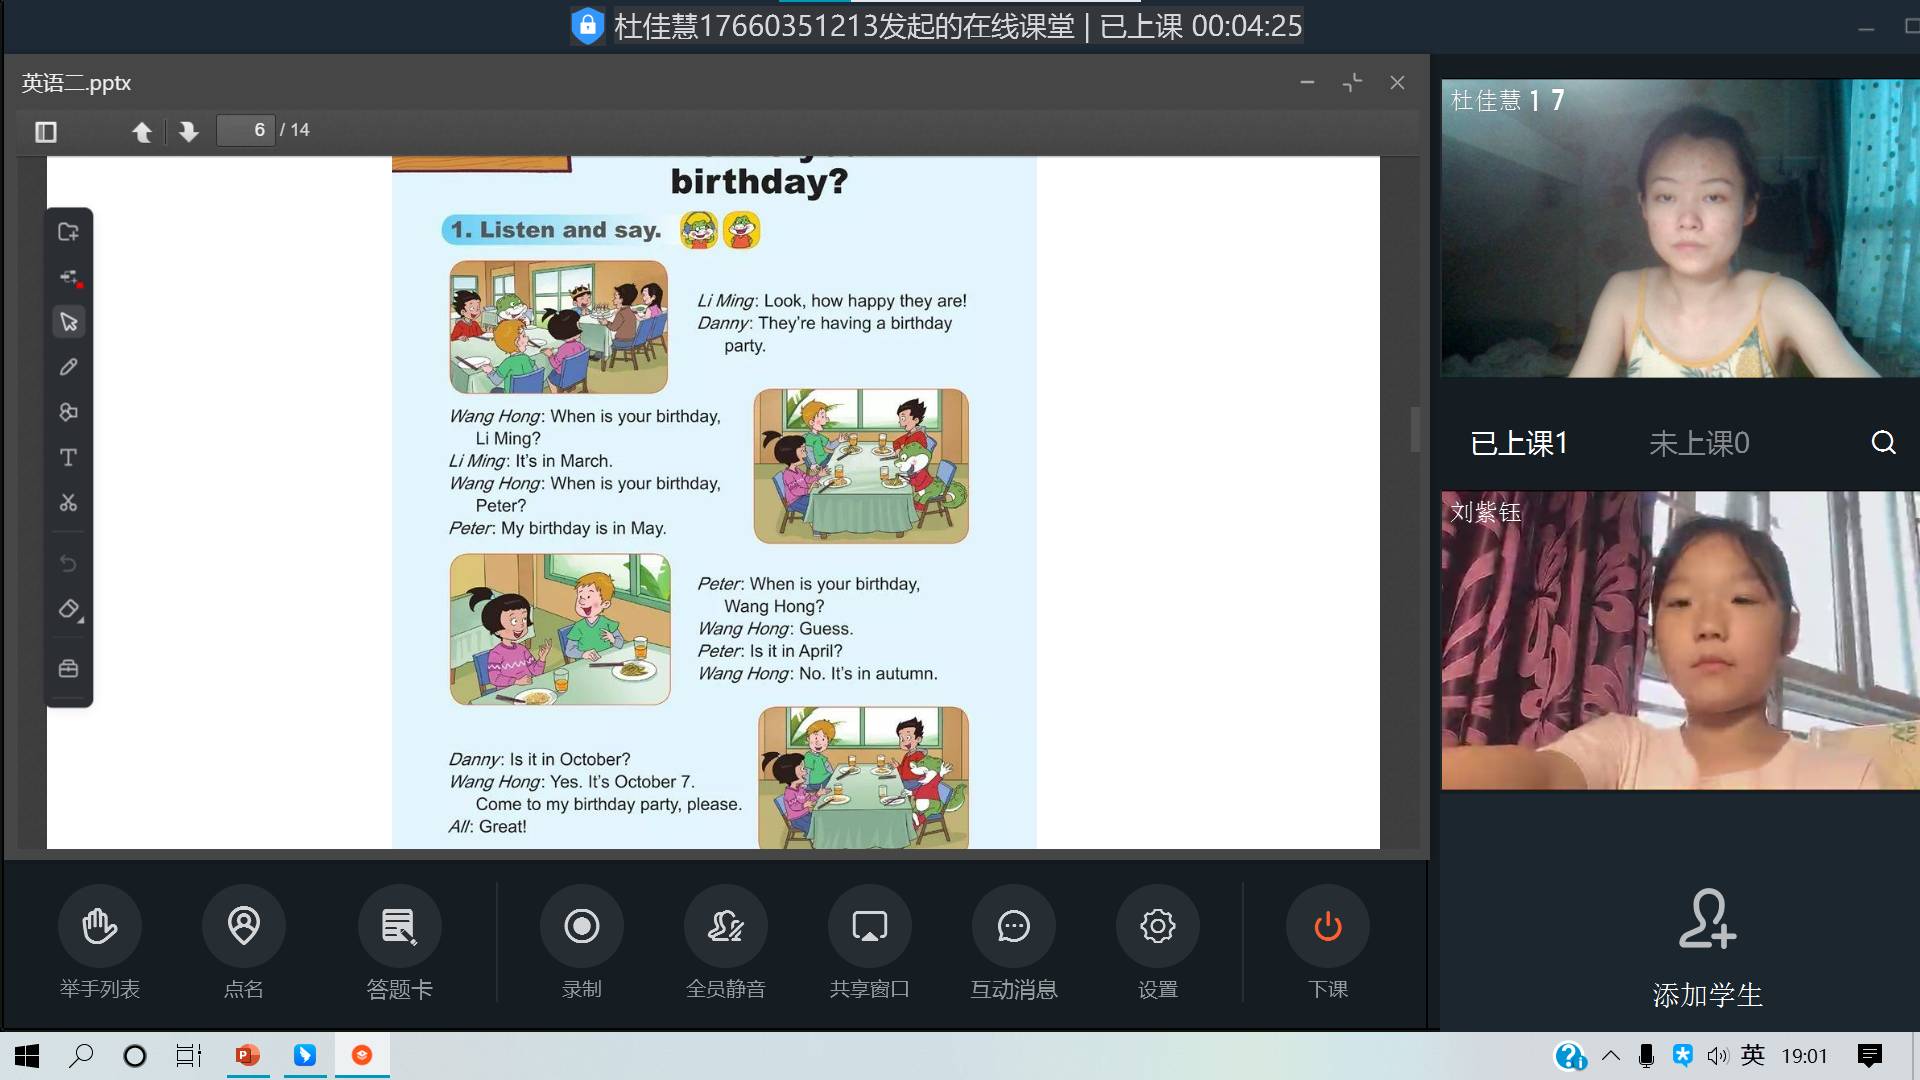The width and height of the screenshot is (1920, 1080).
Task: Click the taskbar clock showing 19:01
Action: (1805, 1056)
